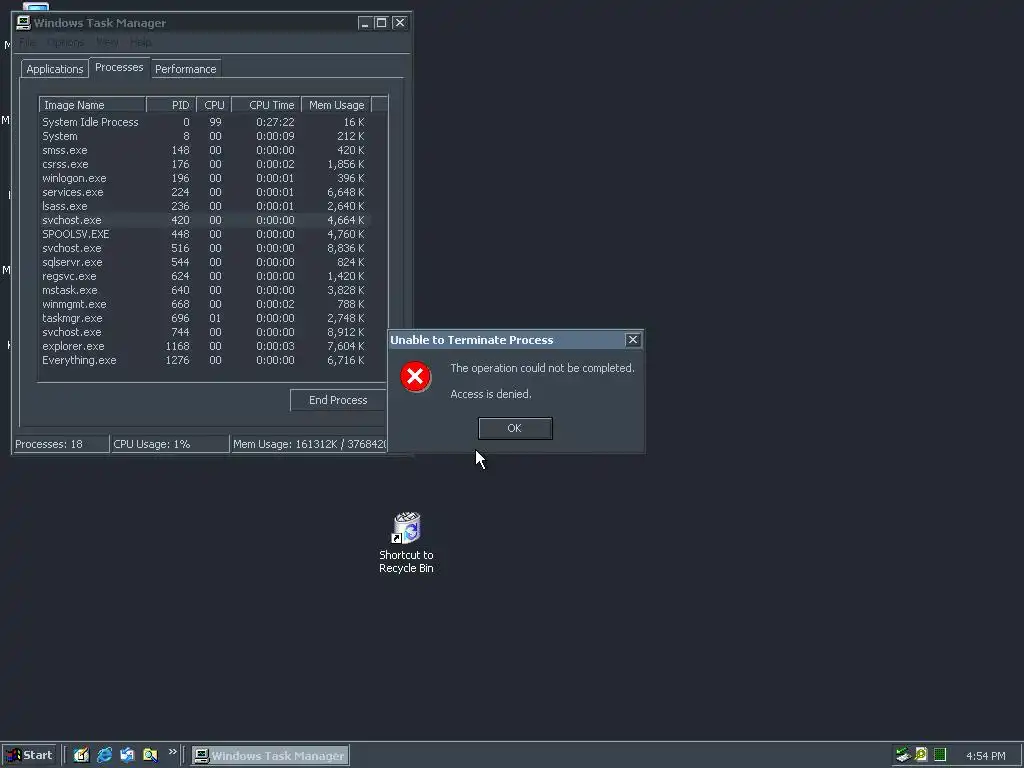The image size is (1024, 768).
Task: Switch to the Applications tab
Action: [x=55, y=69]
